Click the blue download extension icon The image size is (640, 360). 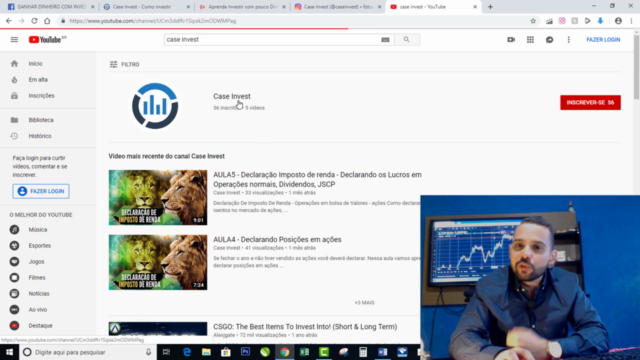(600, 21)
